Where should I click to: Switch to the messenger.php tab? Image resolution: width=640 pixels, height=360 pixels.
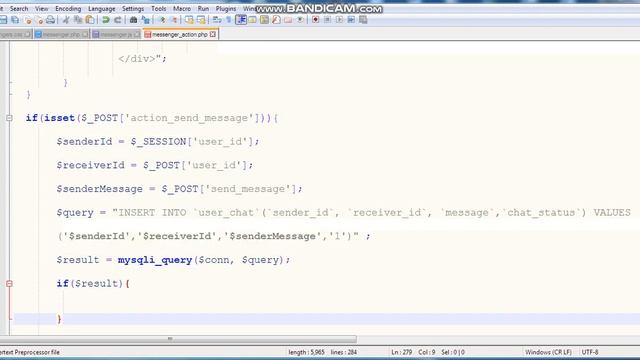[61, 35]
